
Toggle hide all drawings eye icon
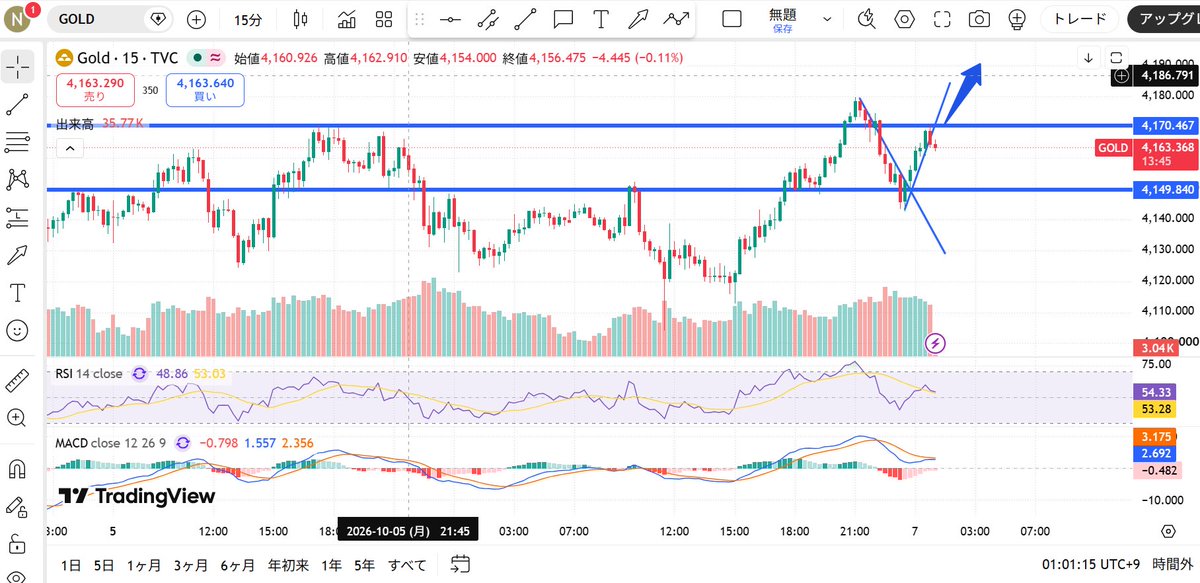pyautogui.click(x=17, y=576)
